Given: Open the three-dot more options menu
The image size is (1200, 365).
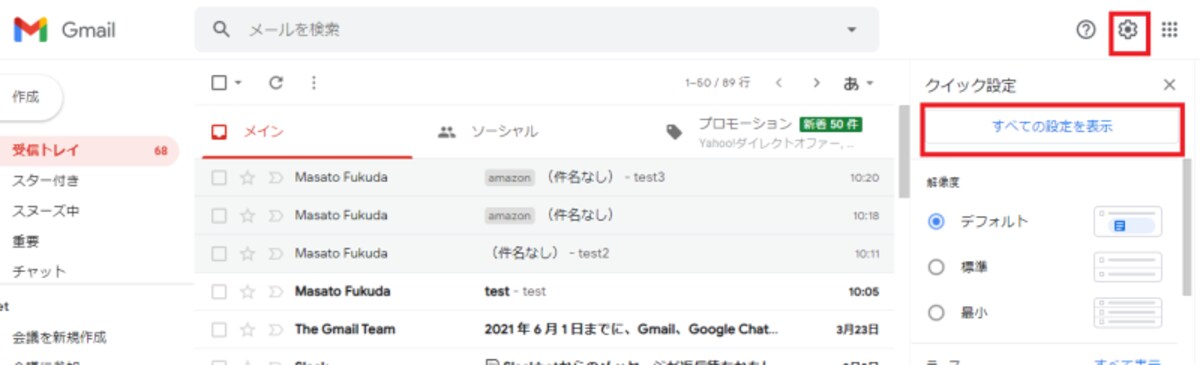Looking at the screenshot, I should [x=314, y=83].
